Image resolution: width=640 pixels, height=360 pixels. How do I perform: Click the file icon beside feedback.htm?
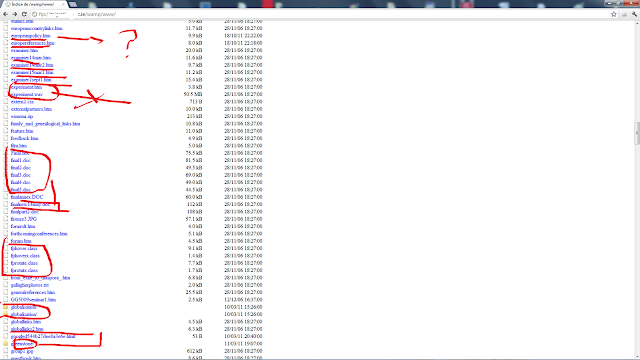6,138
